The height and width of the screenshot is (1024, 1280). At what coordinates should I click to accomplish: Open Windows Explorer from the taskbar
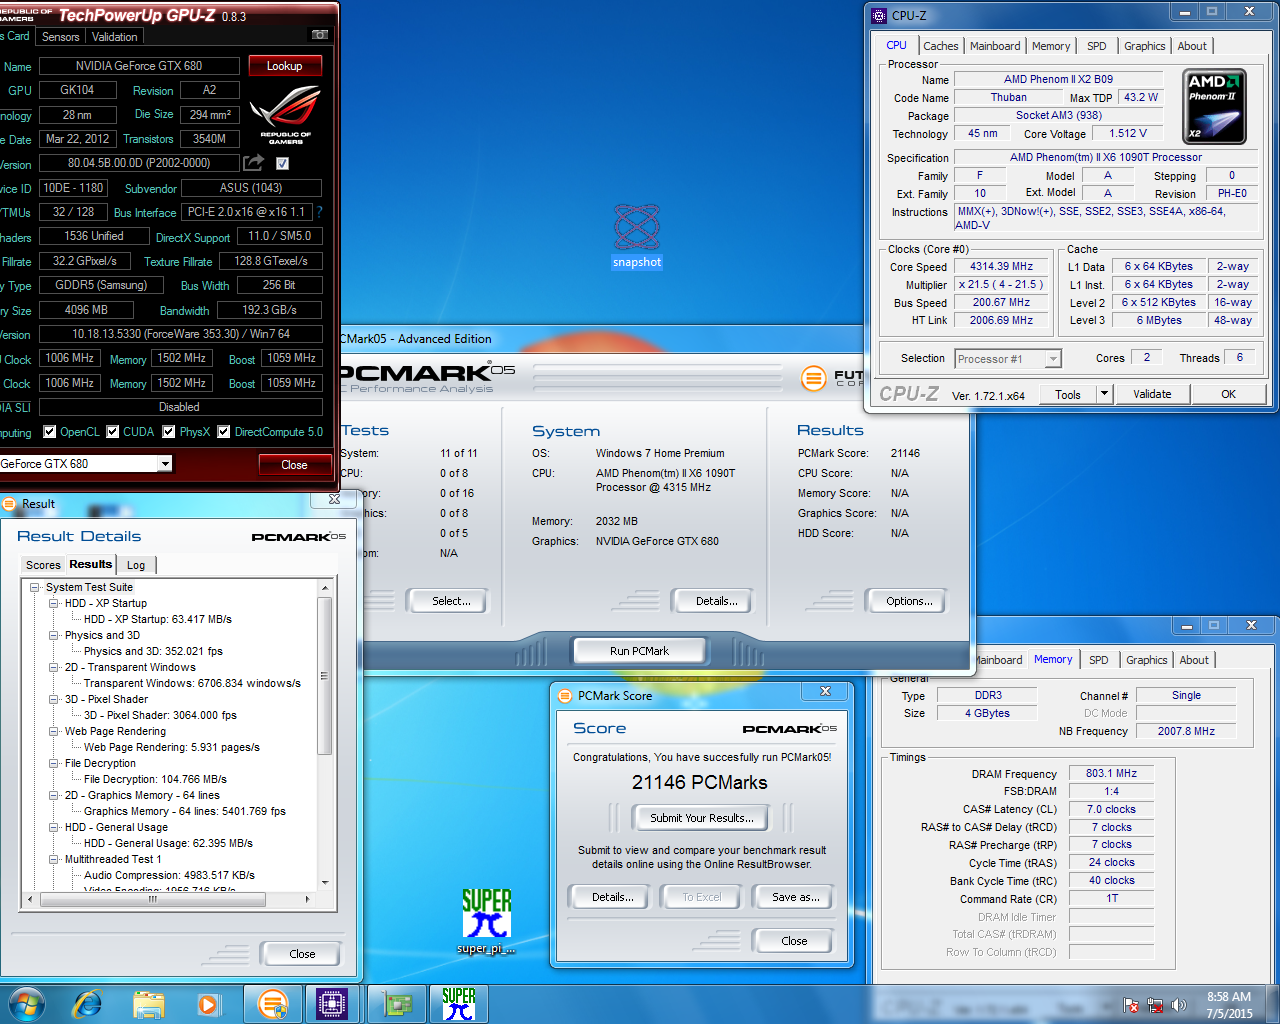point(149,1003)
